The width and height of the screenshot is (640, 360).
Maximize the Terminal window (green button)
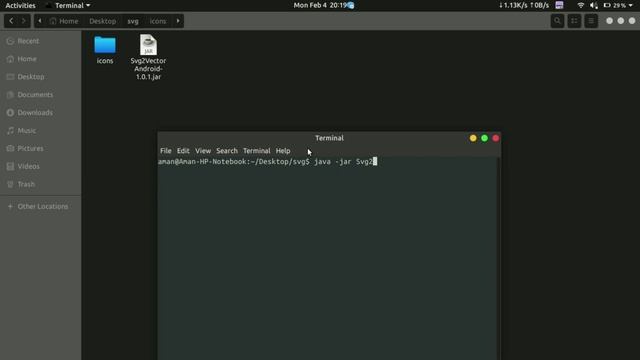pyautogui.click(x=484, y=138)
